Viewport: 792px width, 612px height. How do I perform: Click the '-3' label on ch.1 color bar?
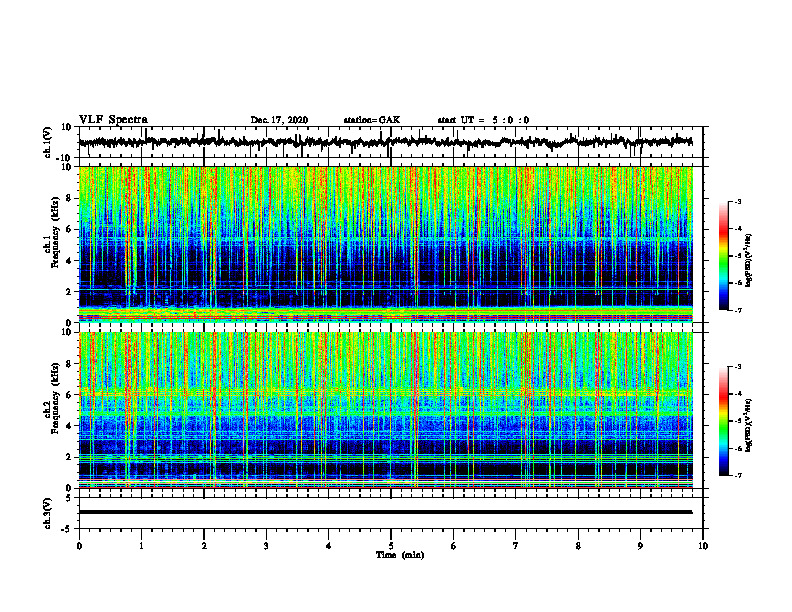pos(738,201)
